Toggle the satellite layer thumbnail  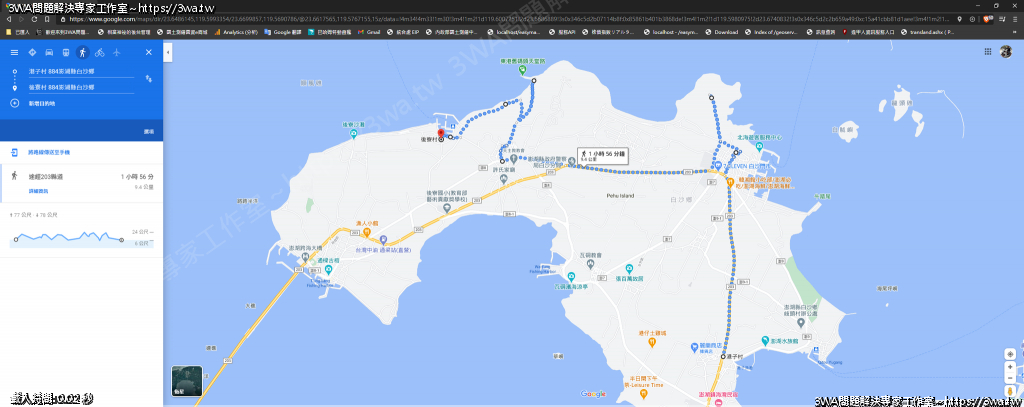[x=187, y=379]
